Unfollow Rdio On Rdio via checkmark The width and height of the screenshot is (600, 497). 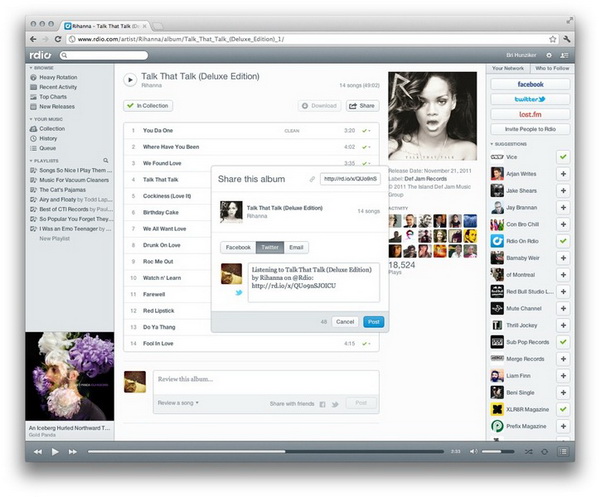(563, 241)
